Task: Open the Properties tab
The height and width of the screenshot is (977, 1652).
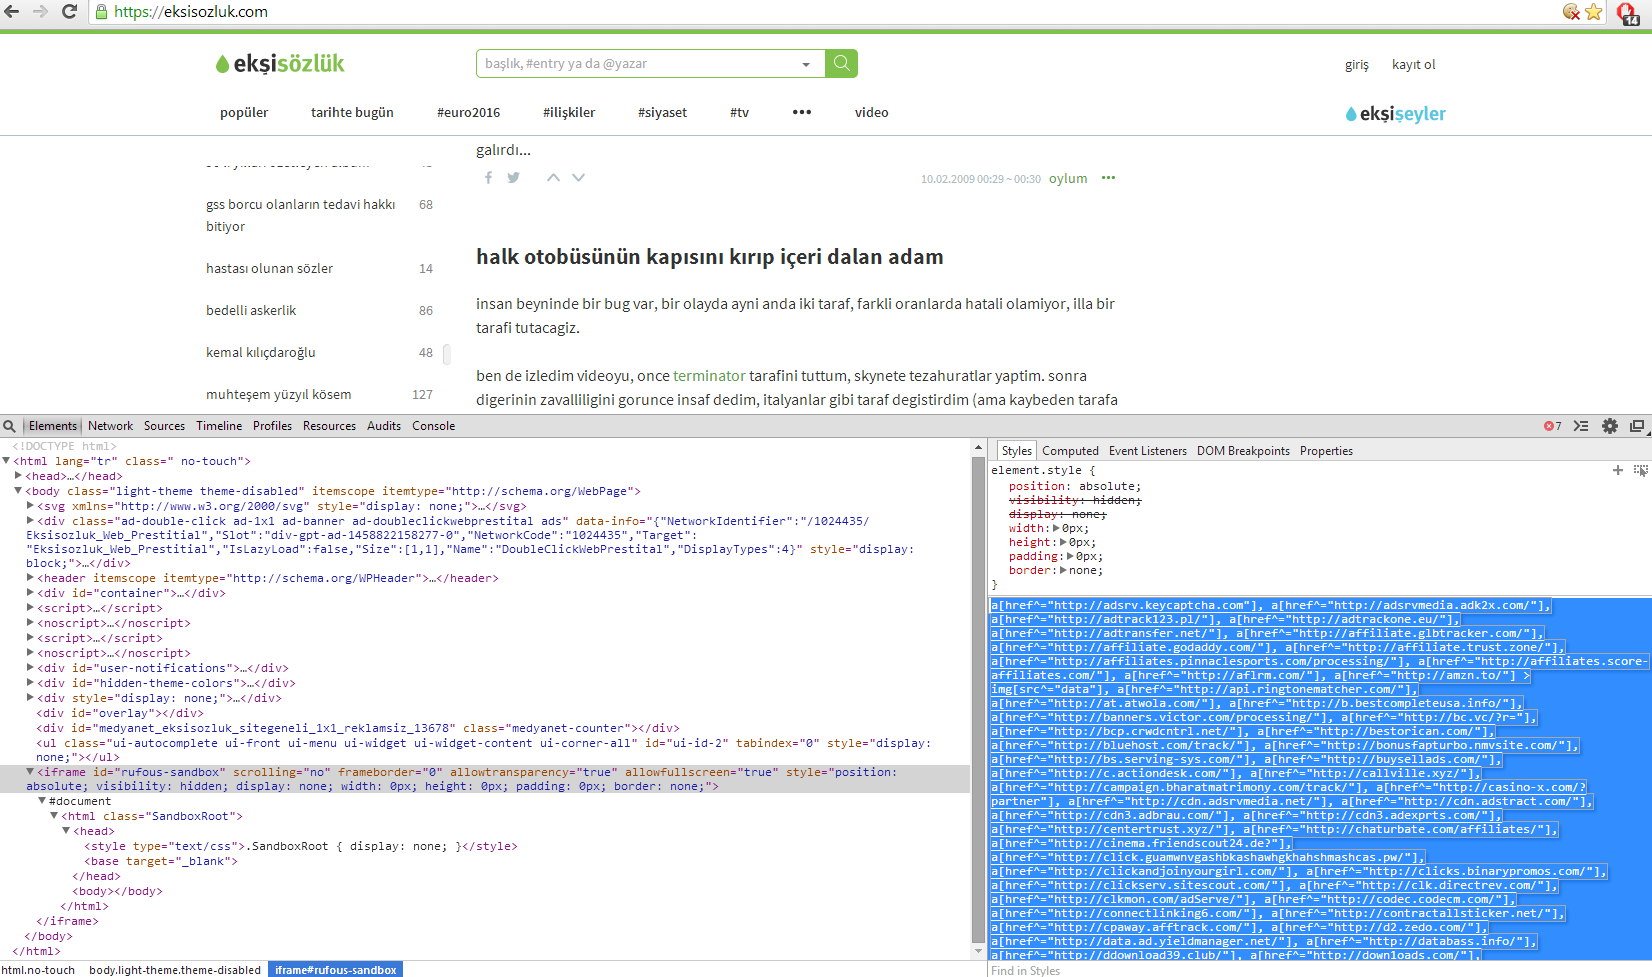Action: point(1326,451)
